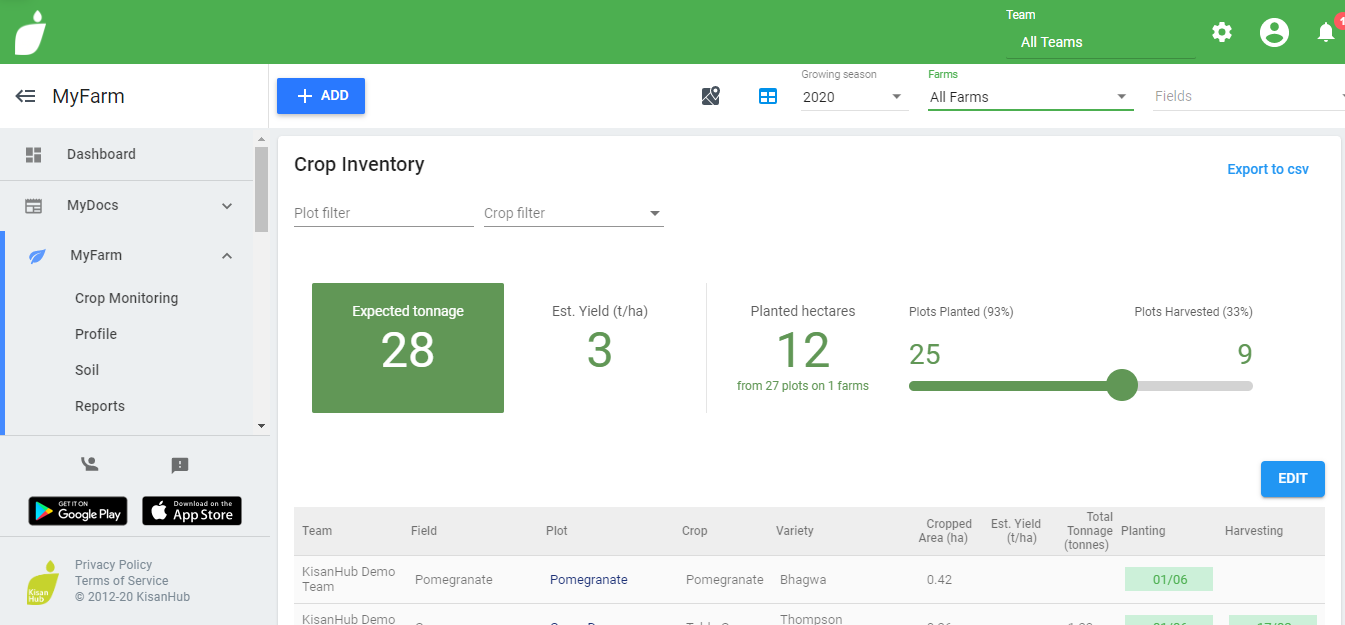Open settings gear icon
The image size is (1345, 625).
point(1222,32)
